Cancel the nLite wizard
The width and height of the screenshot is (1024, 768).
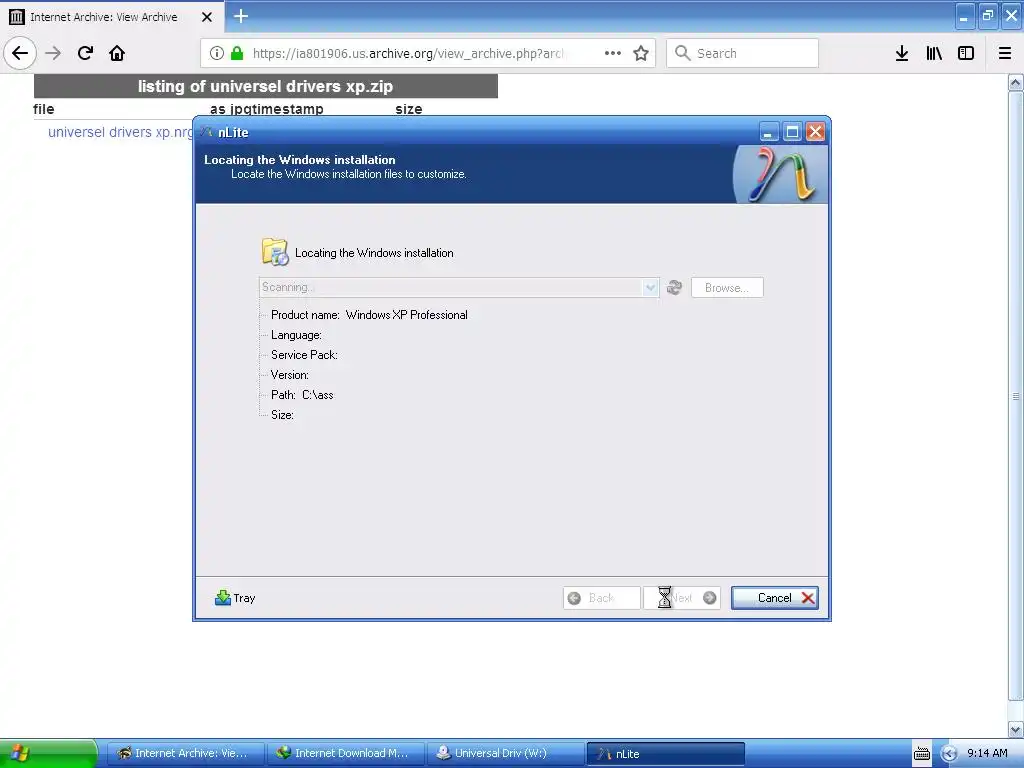tap(775, 598)
